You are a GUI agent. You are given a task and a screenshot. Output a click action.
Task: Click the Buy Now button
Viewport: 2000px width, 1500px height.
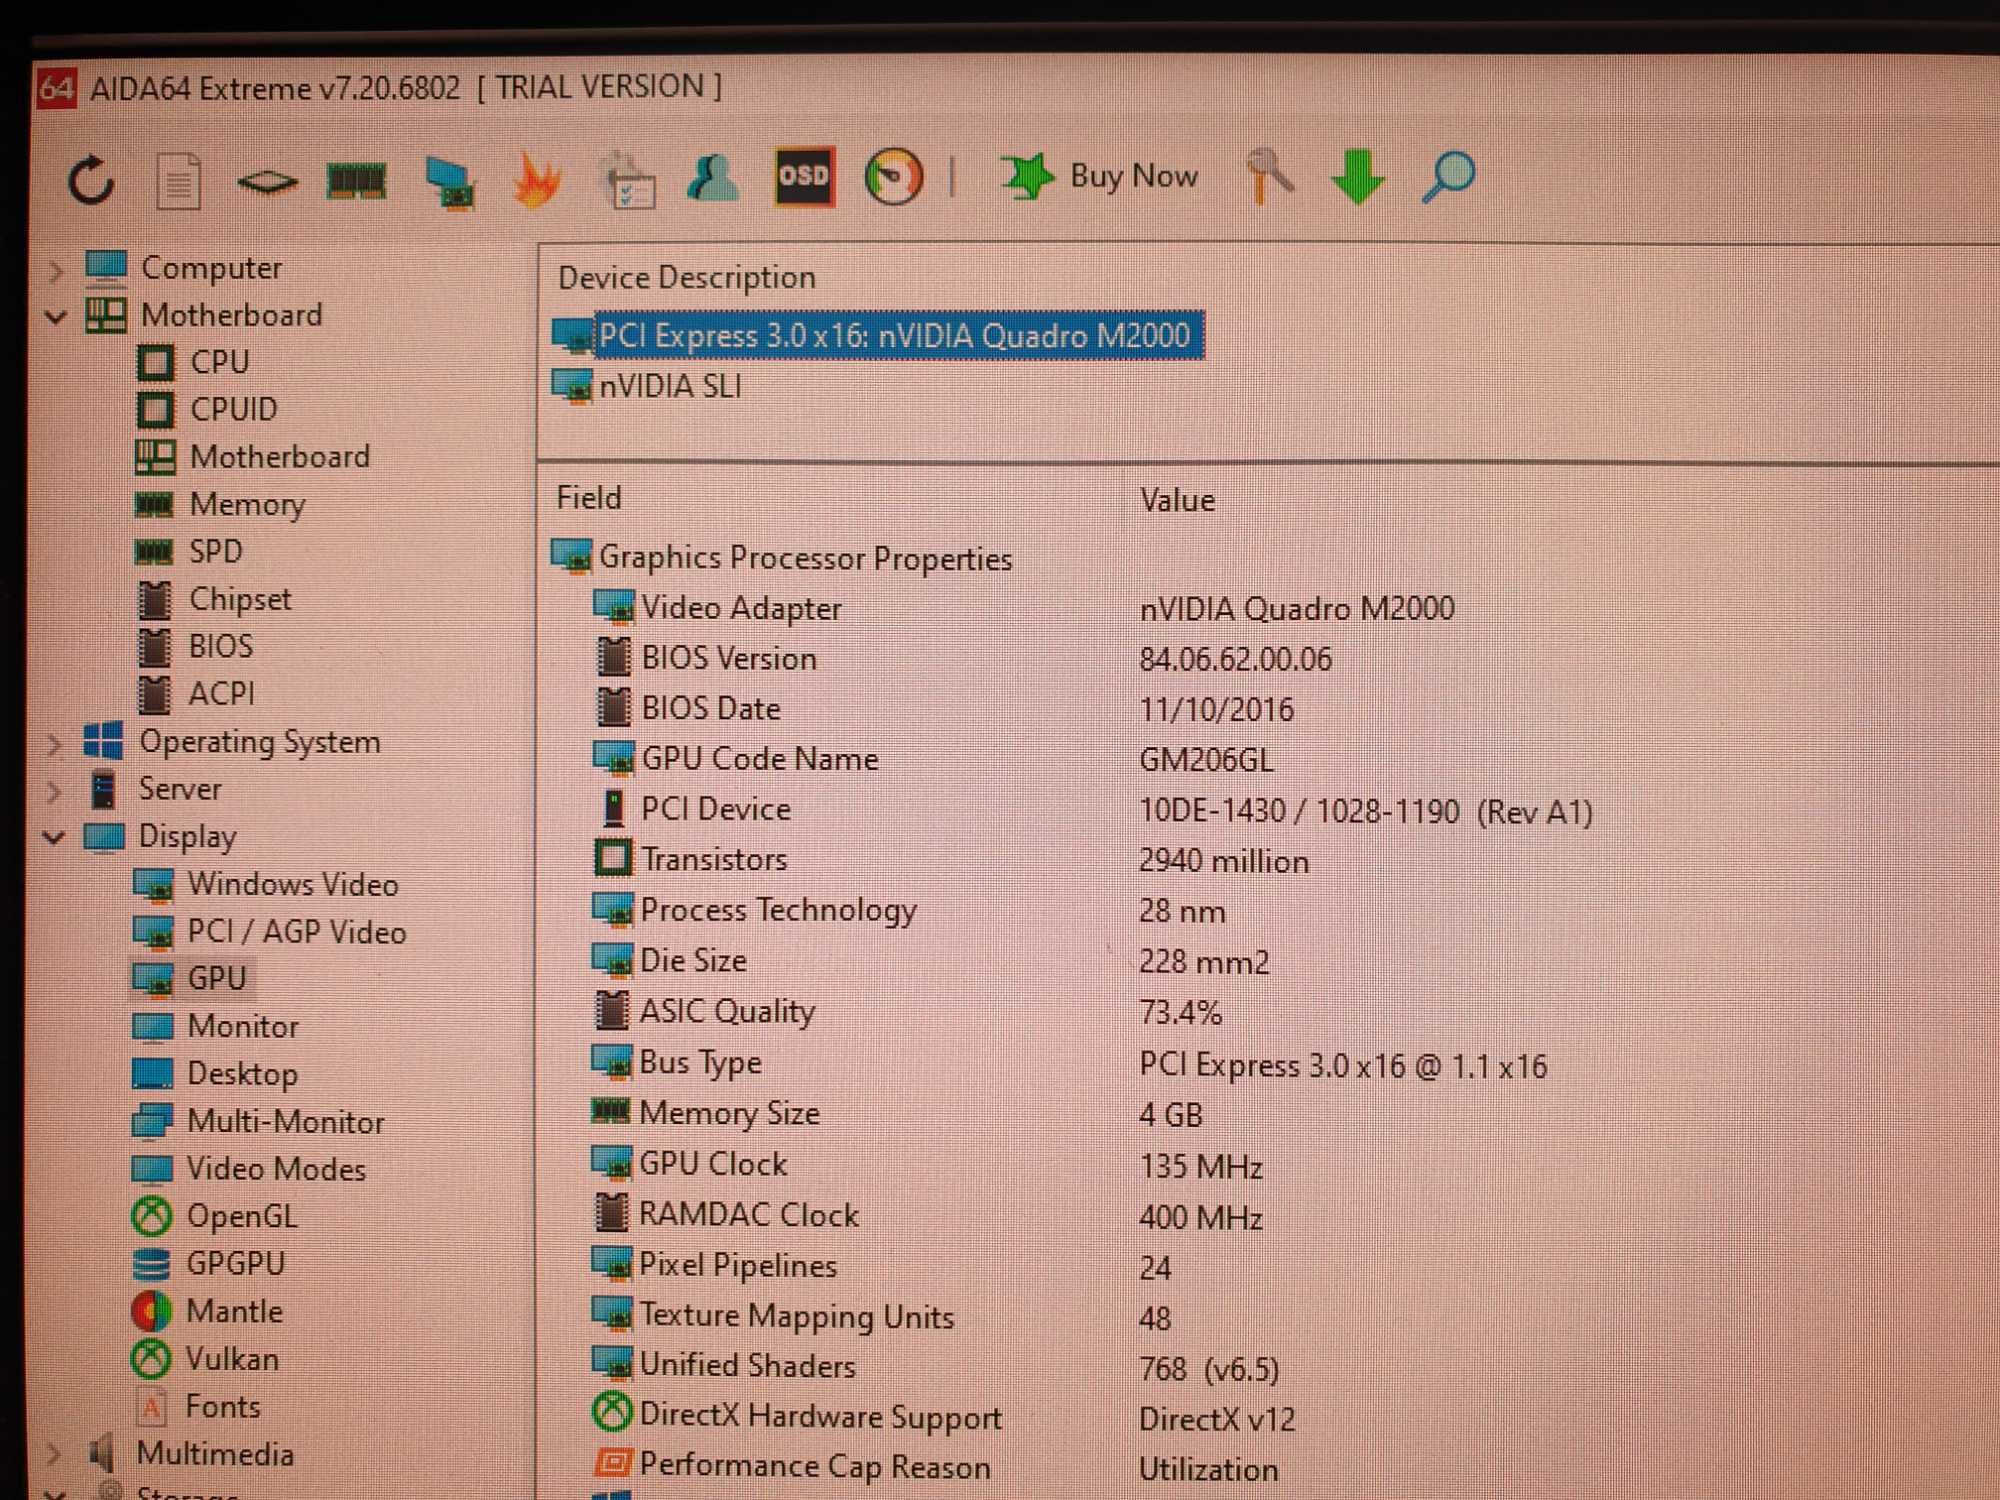tap(1100, 176)
